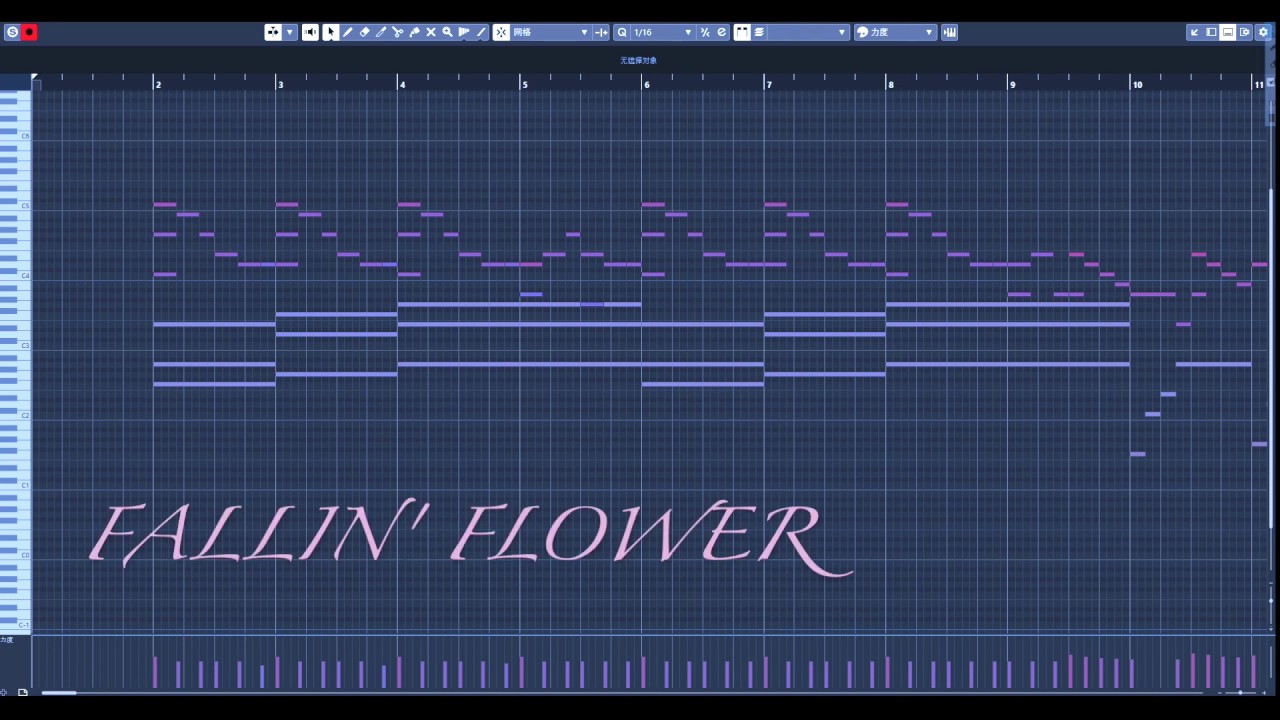This screenshot has width=1280, height=720.
Task: Open the Quantize Panel icon
Action: 721,32
